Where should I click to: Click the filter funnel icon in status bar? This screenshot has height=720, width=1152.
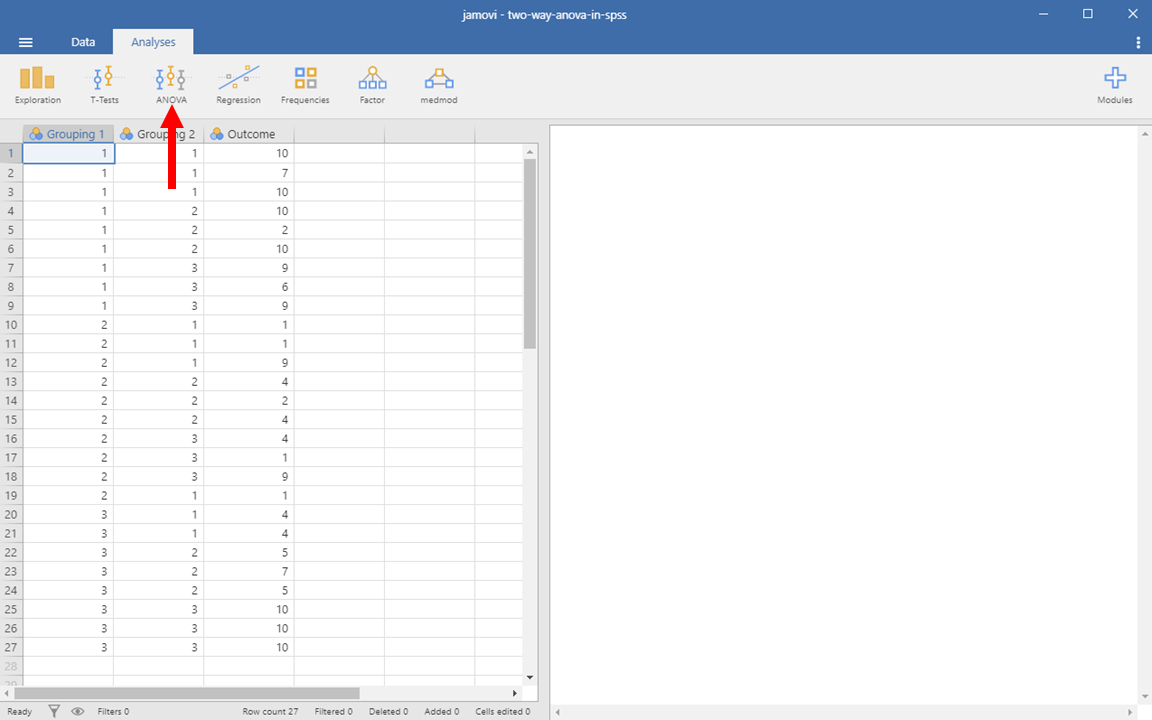coord(55,711)
